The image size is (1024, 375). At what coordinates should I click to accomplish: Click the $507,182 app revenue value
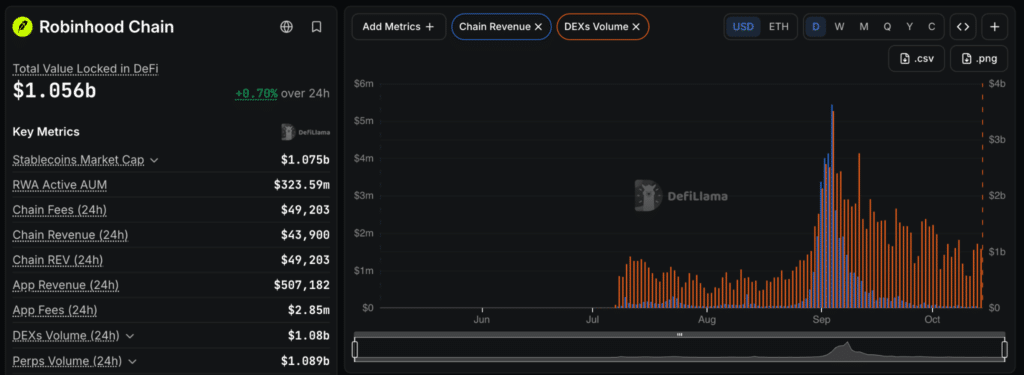click(x=302, y=285)
